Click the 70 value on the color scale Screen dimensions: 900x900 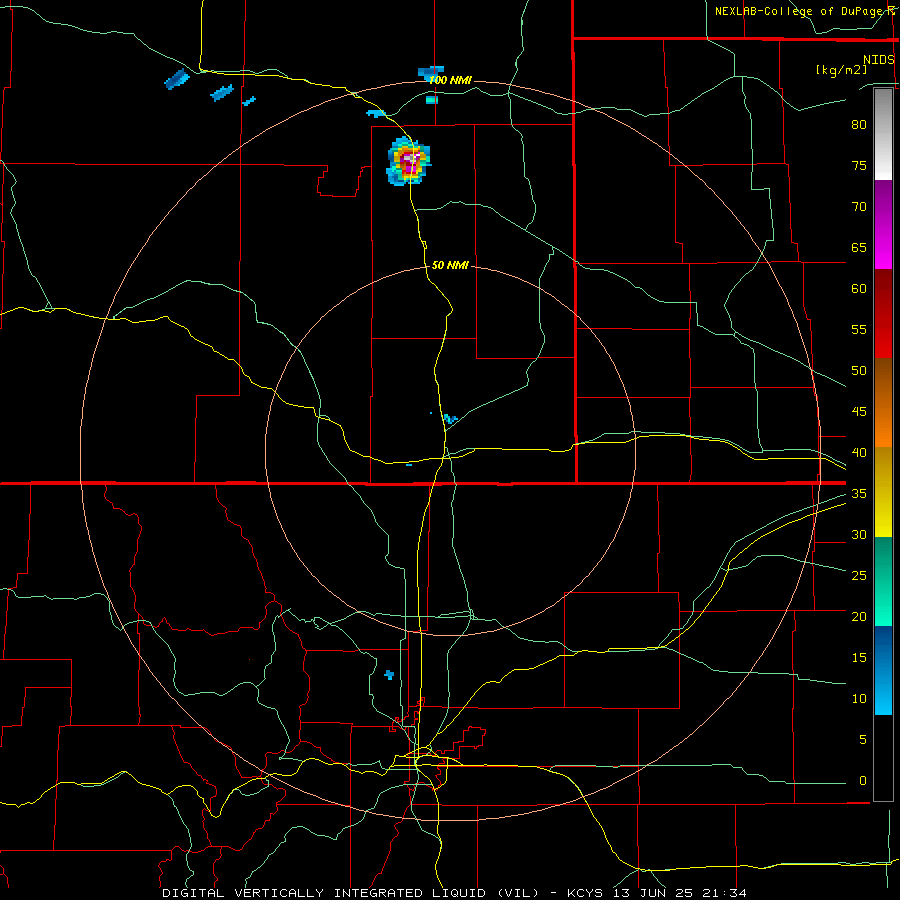(x=859, y=207)
